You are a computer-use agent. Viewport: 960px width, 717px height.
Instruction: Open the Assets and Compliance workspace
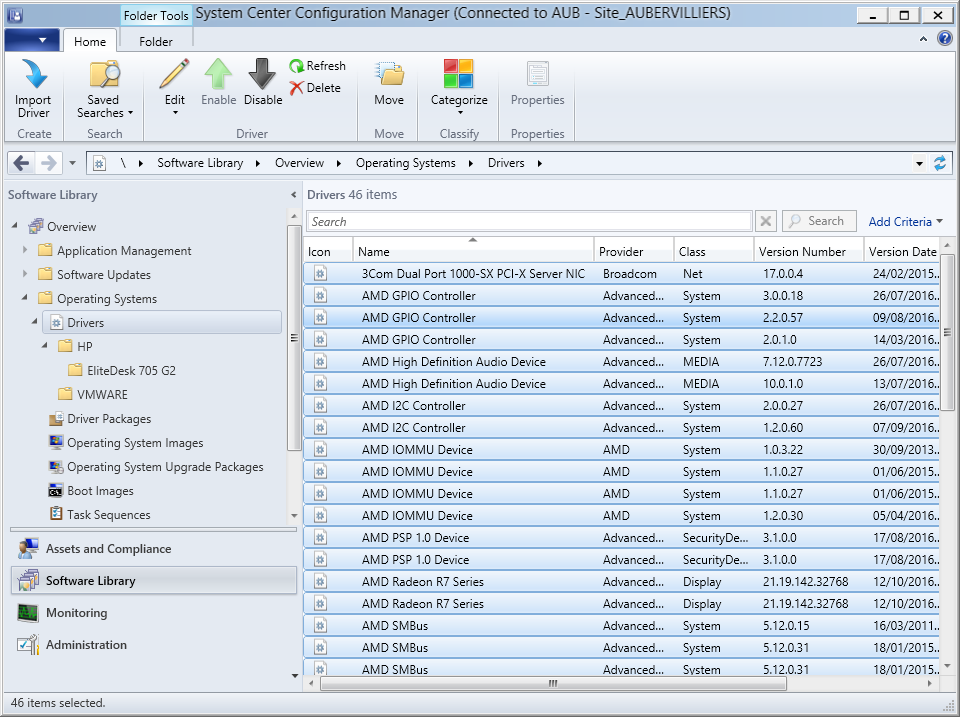point(154,549)
